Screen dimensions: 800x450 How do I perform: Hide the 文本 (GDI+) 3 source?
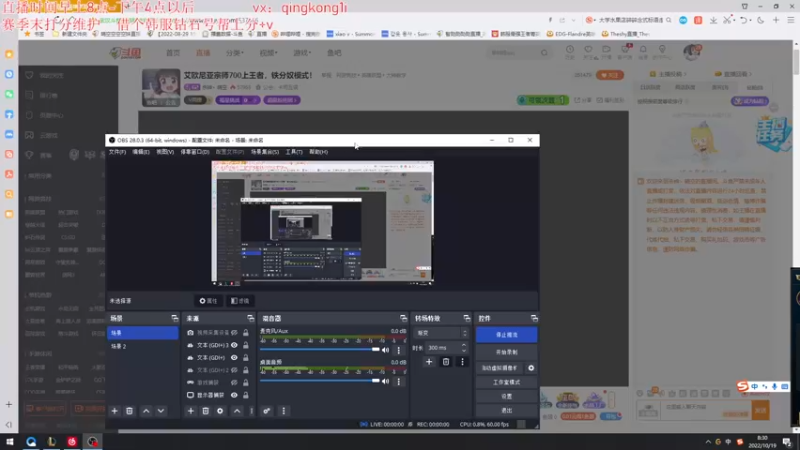point(234,345)
